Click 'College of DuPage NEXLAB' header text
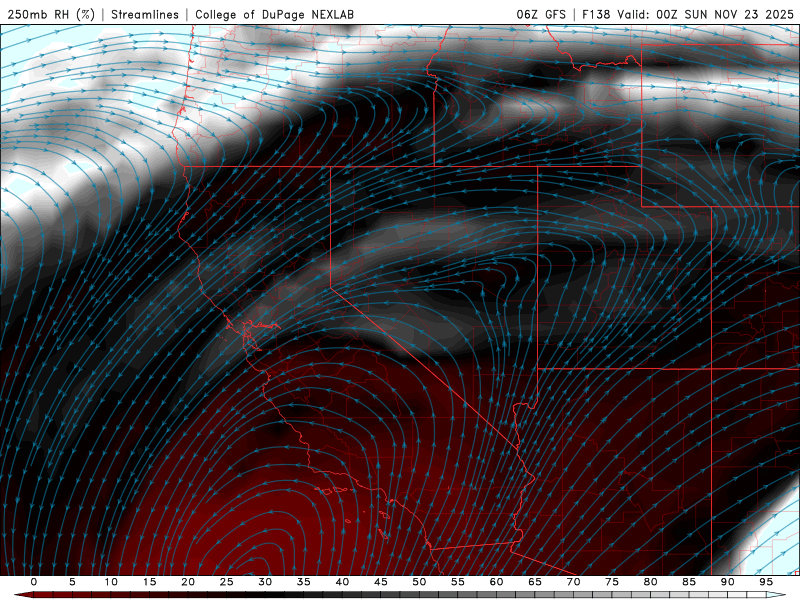Viewport: 800px width, 600px height. 274,14
